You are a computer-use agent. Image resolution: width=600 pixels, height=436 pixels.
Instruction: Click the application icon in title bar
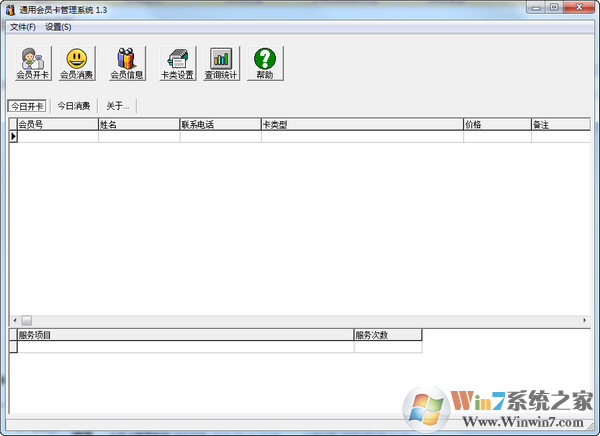click(10, 10)
